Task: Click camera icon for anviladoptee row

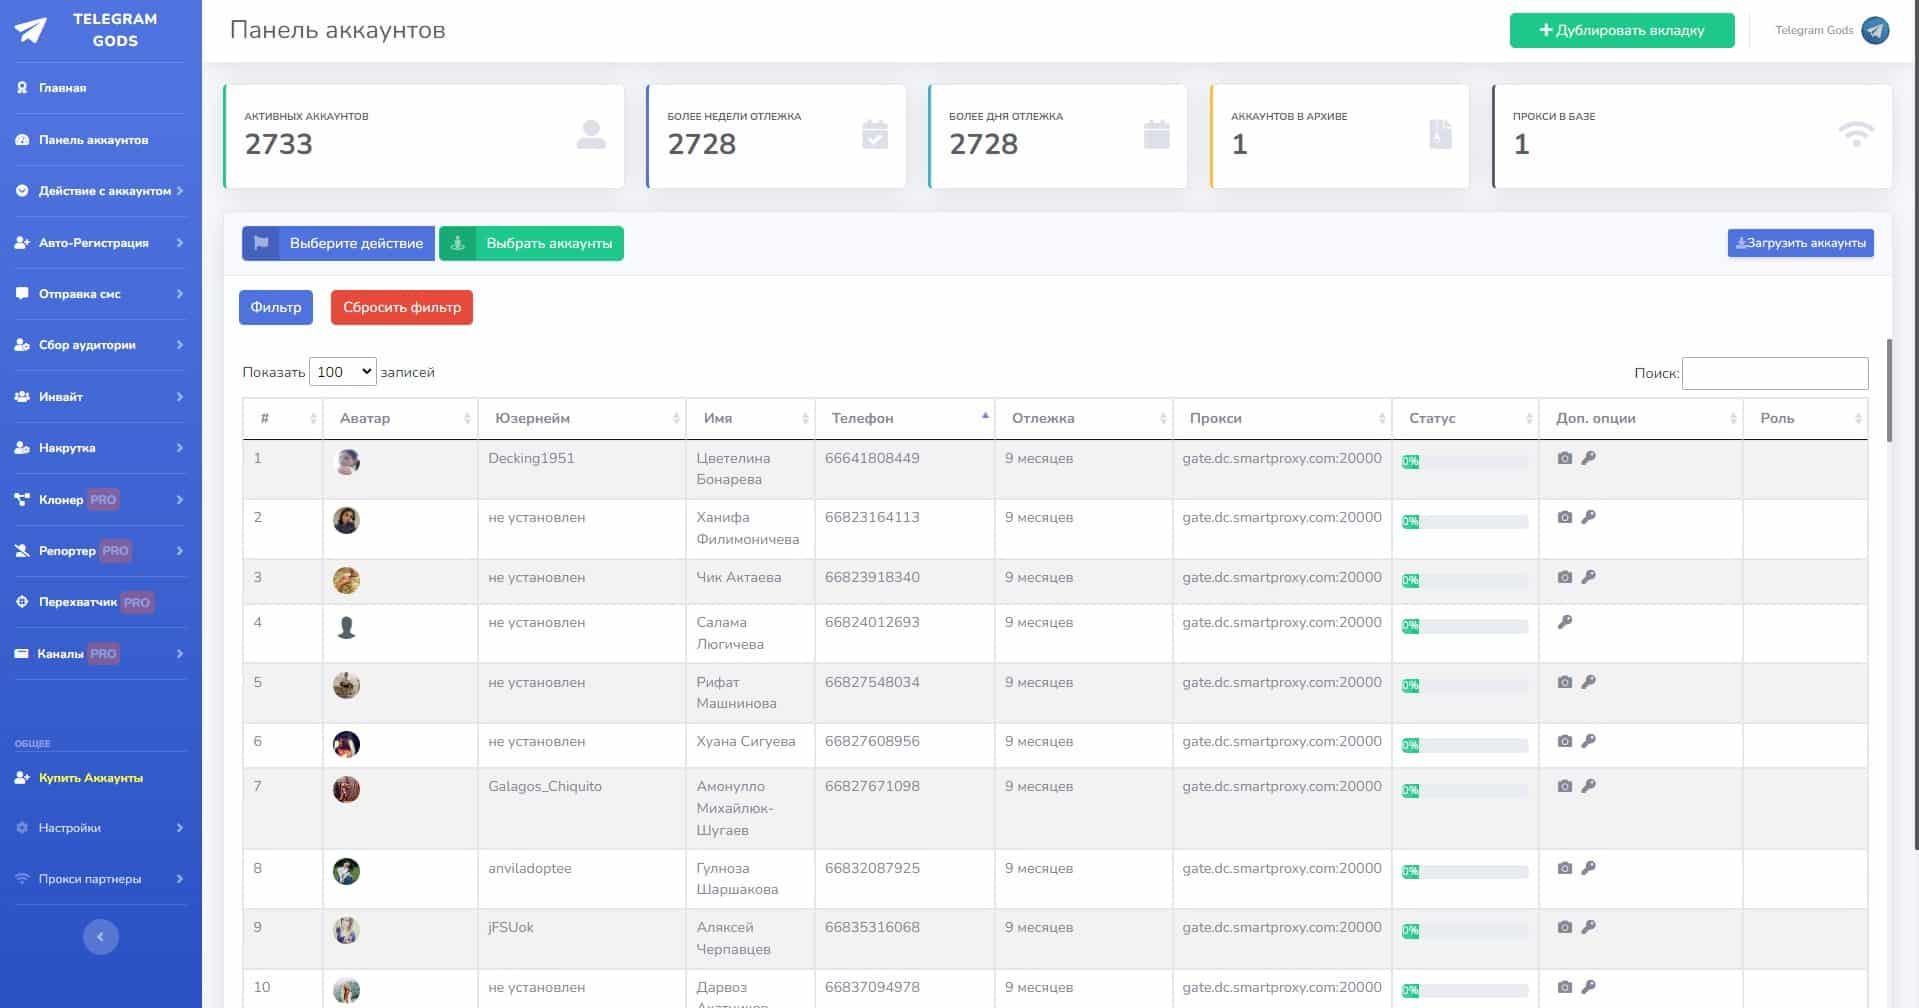Action: [1564, 868]
